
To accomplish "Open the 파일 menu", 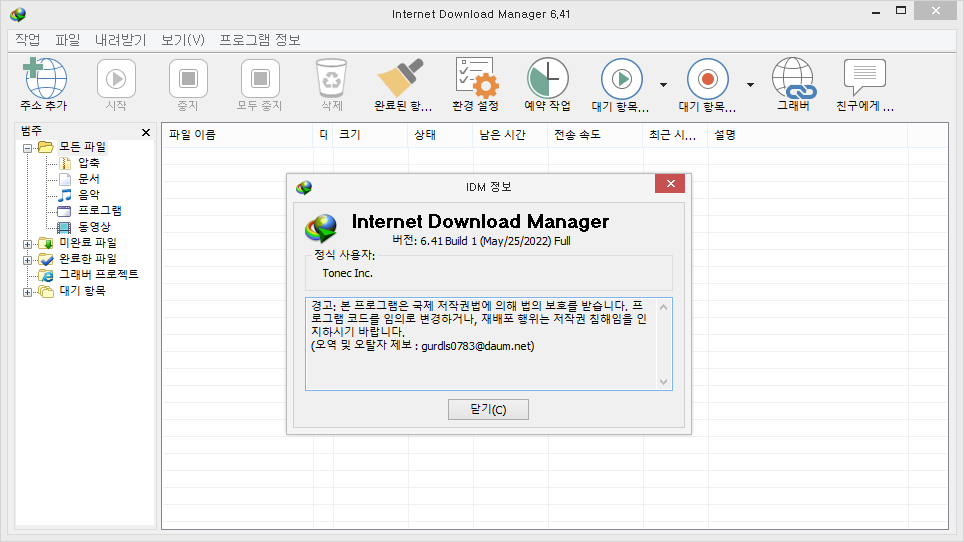I will click(68, 40).
